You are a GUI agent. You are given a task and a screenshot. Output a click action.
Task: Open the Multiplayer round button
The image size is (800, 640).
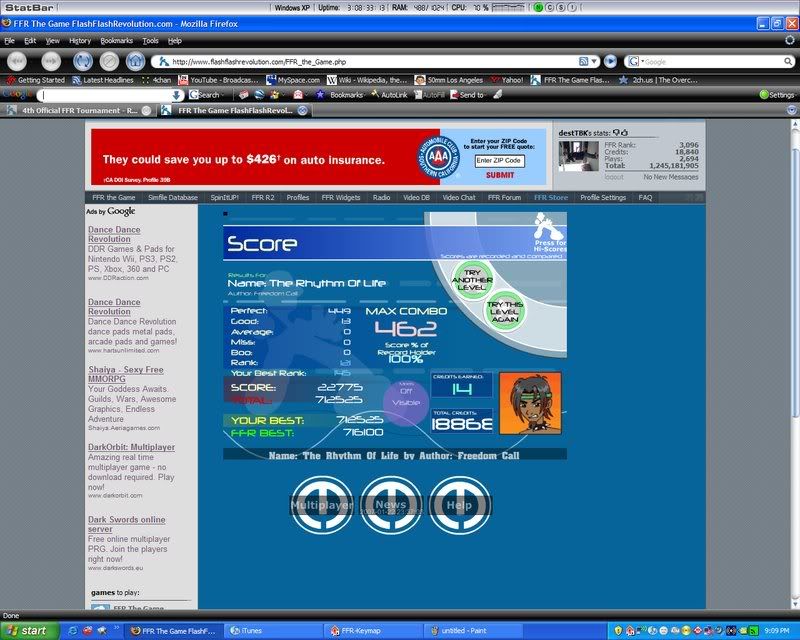pos(322,504)
